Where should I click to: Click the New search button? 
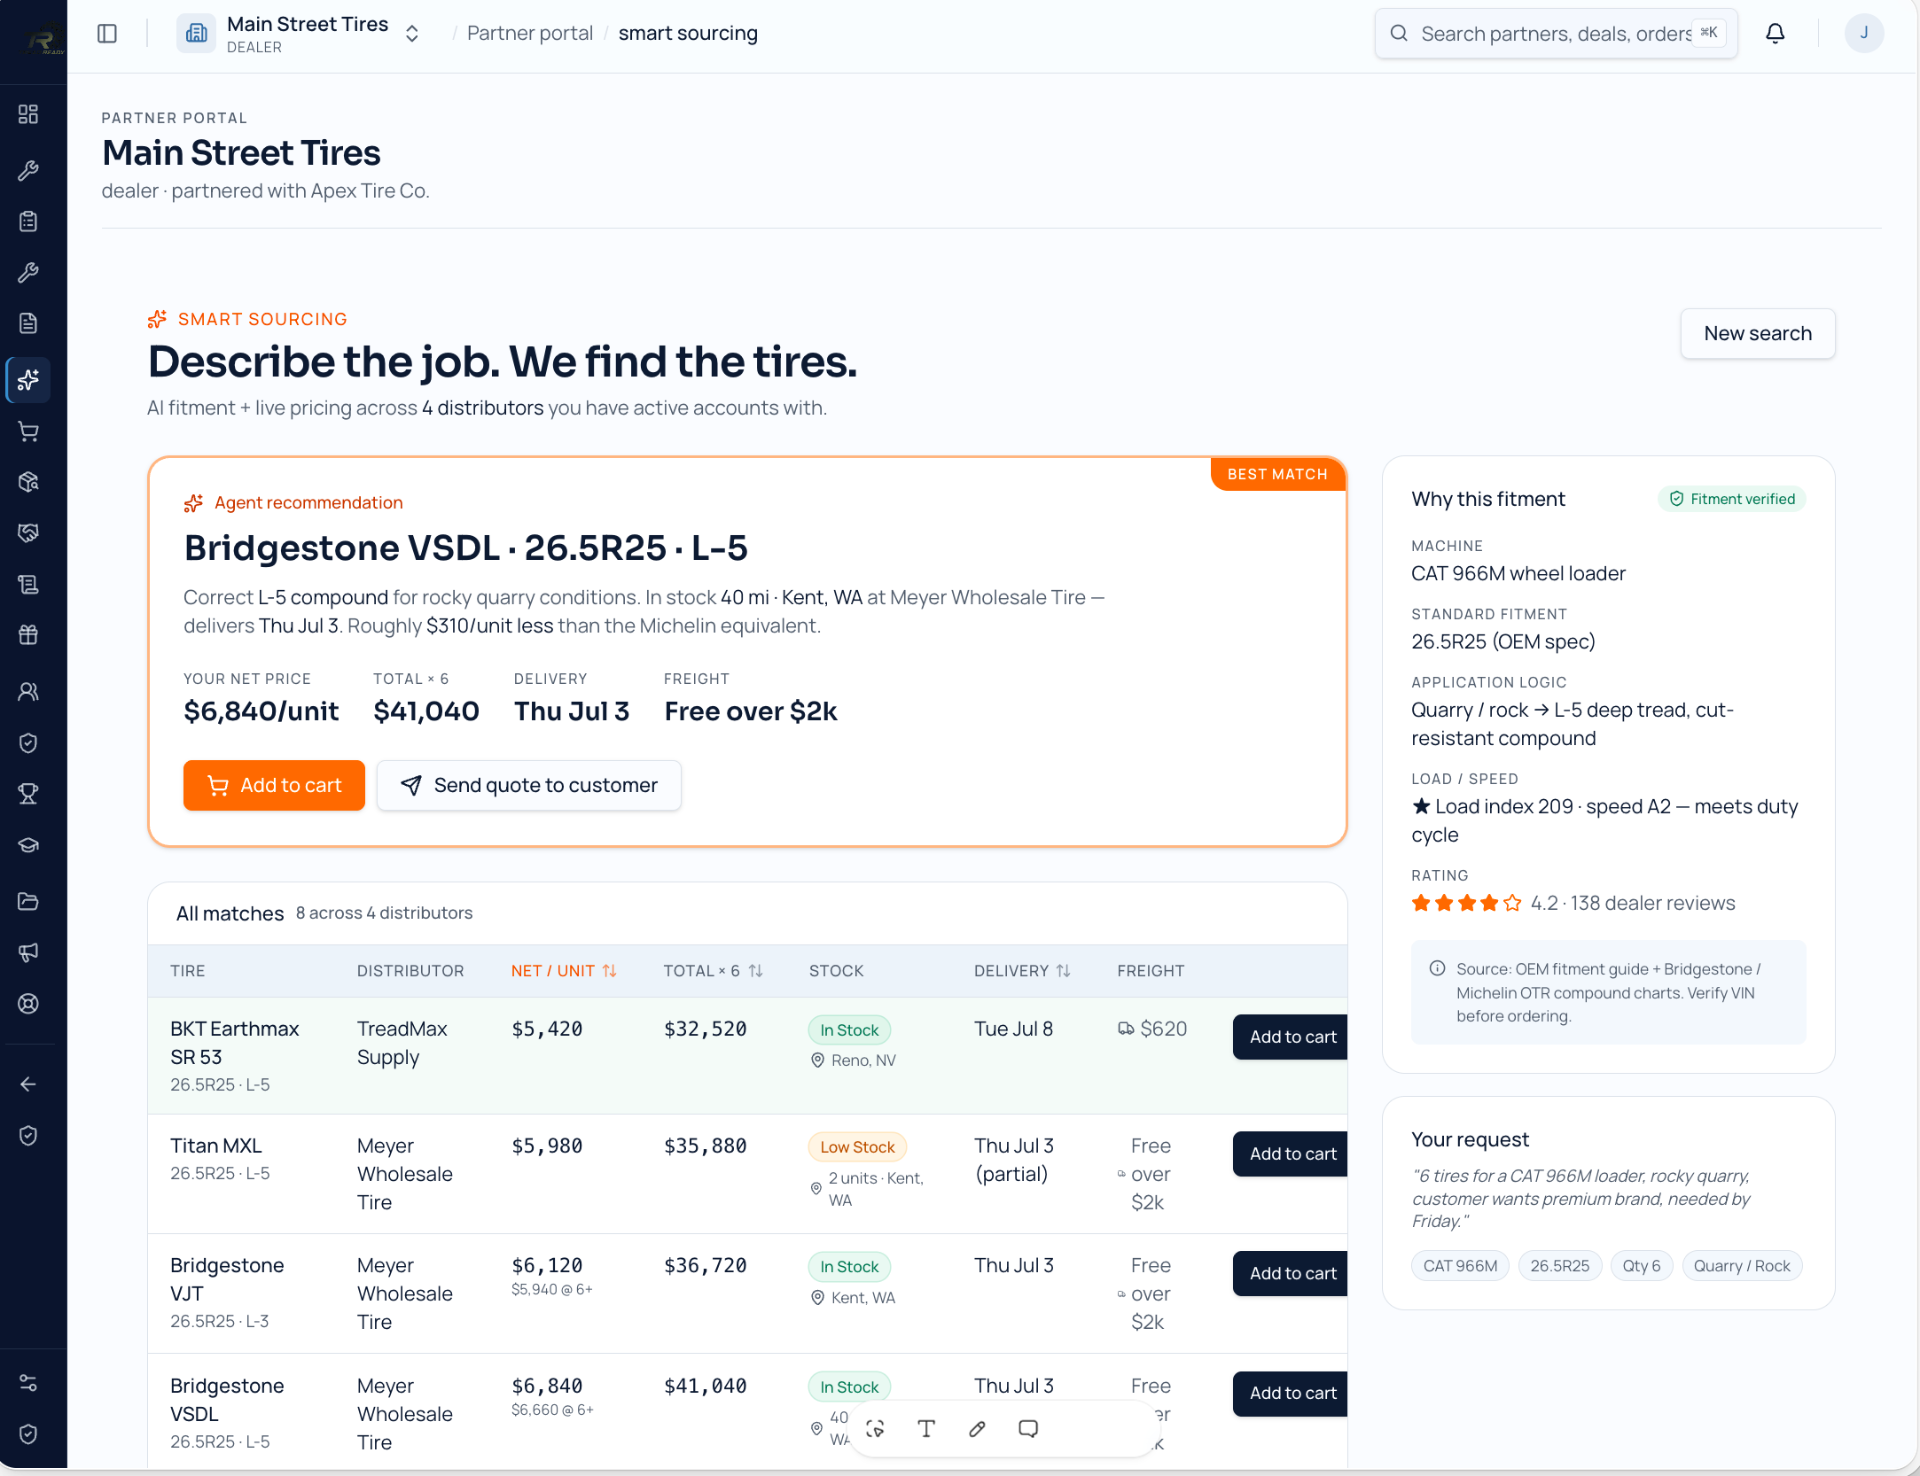pyautogui.click(x=1757, y=333)
